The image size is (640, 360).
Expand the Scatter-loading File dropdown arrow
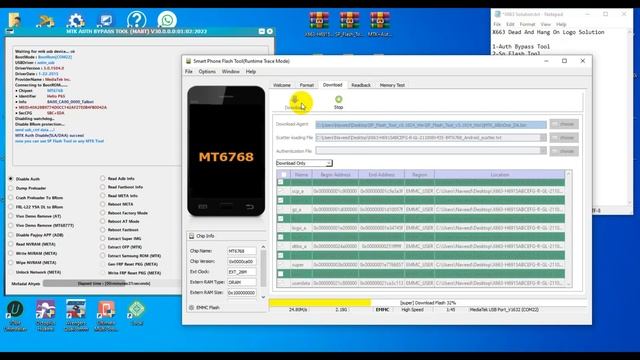click(543, 138)
